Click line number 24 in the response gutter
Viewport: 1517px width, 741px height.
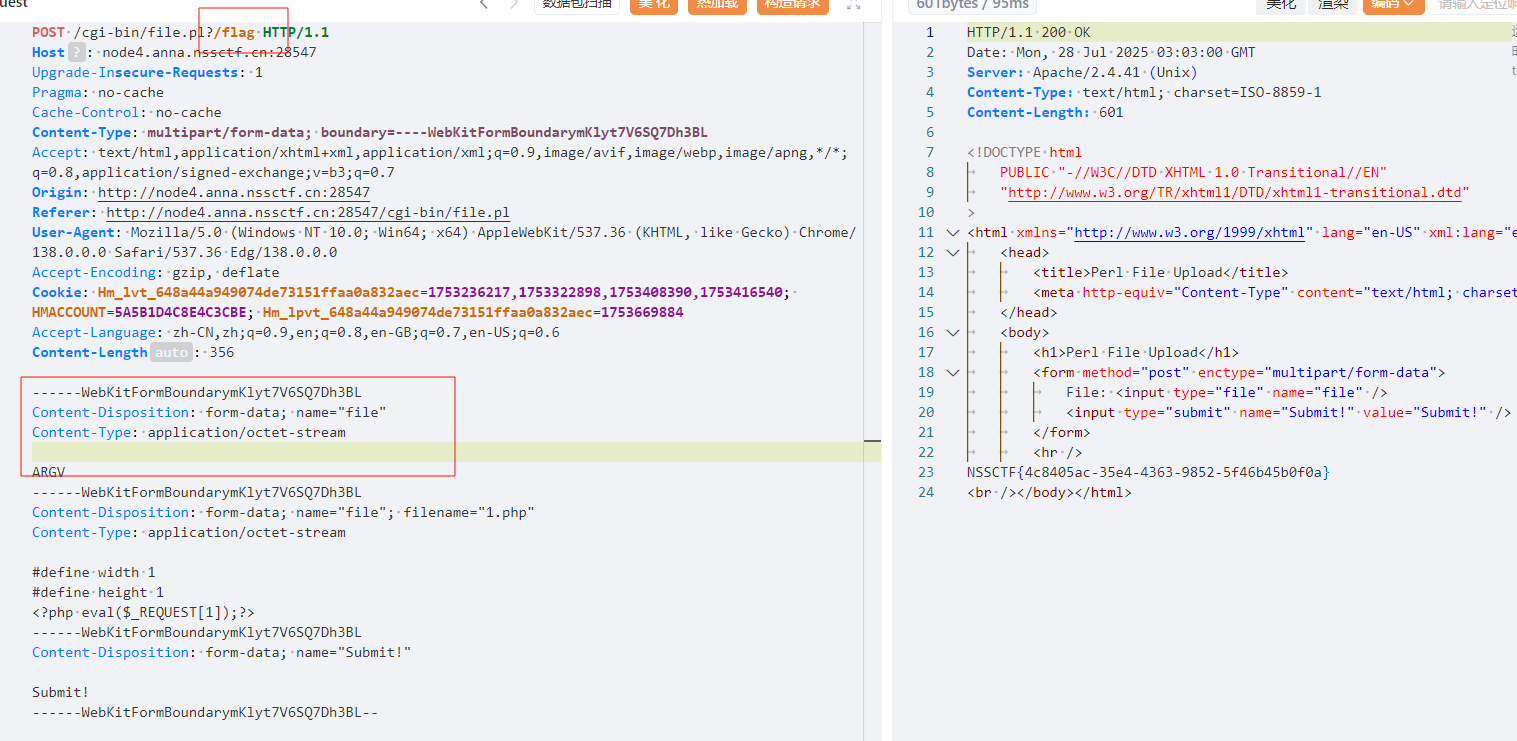click(x=925, y=492)
